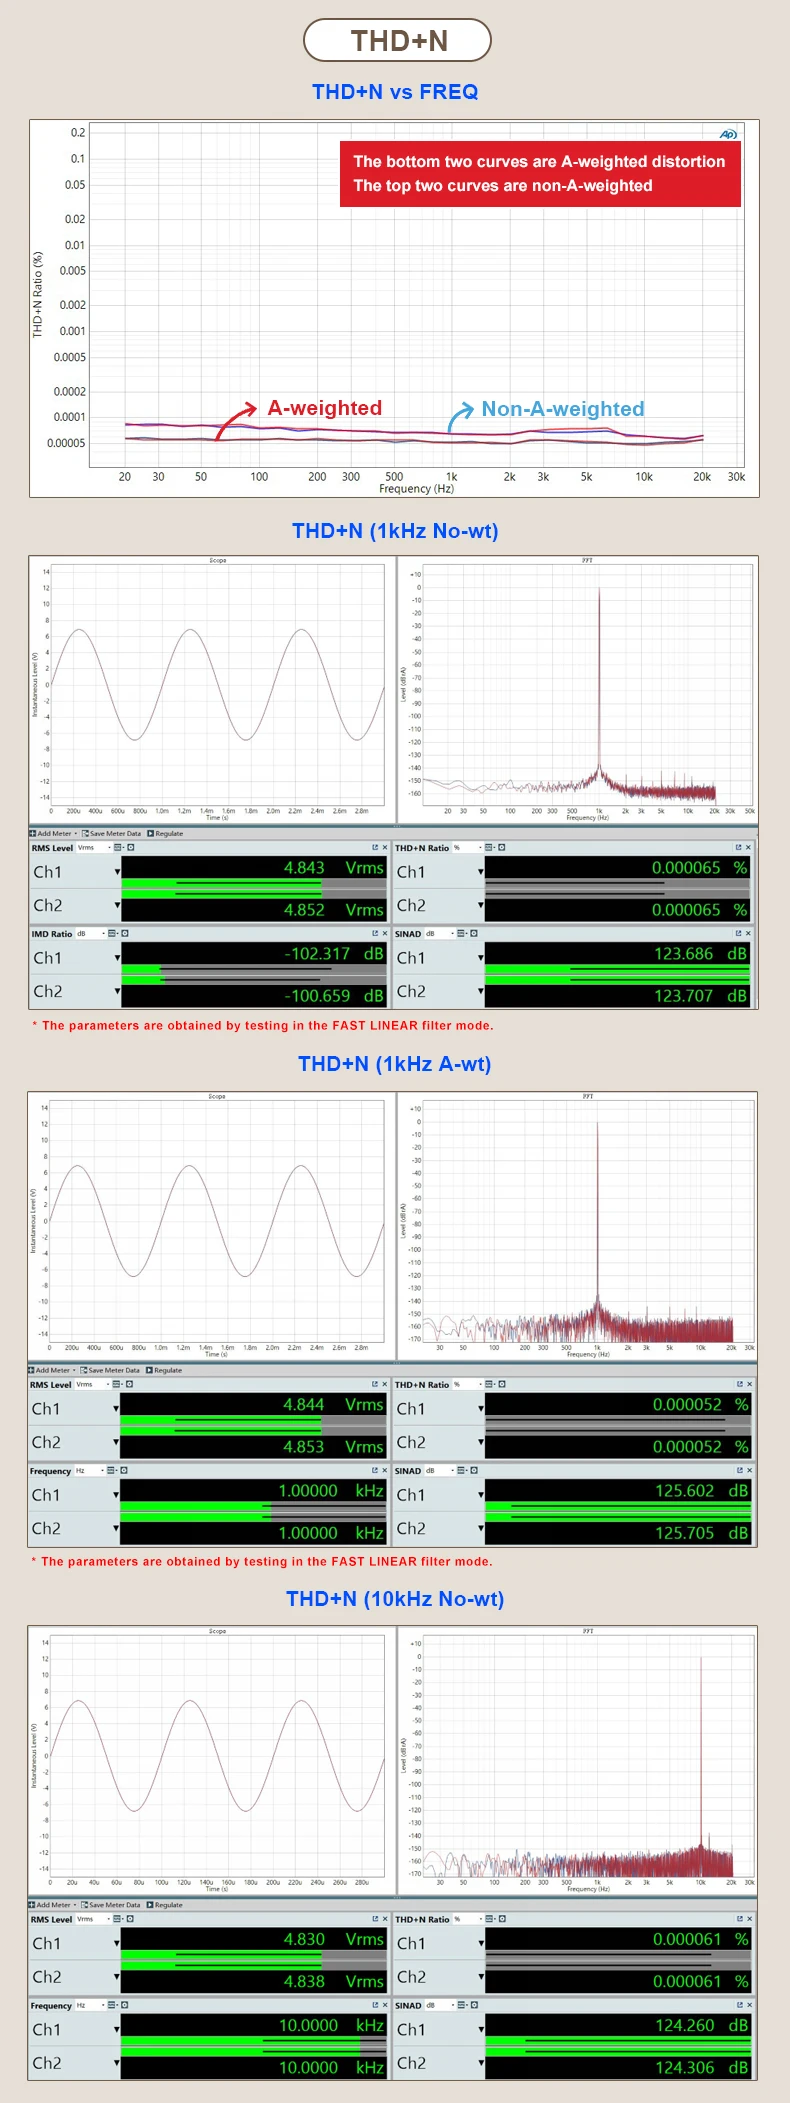
Task: Click the -102.317 dB Ch1 IMD Ratio reading
Action: point(333,954)
